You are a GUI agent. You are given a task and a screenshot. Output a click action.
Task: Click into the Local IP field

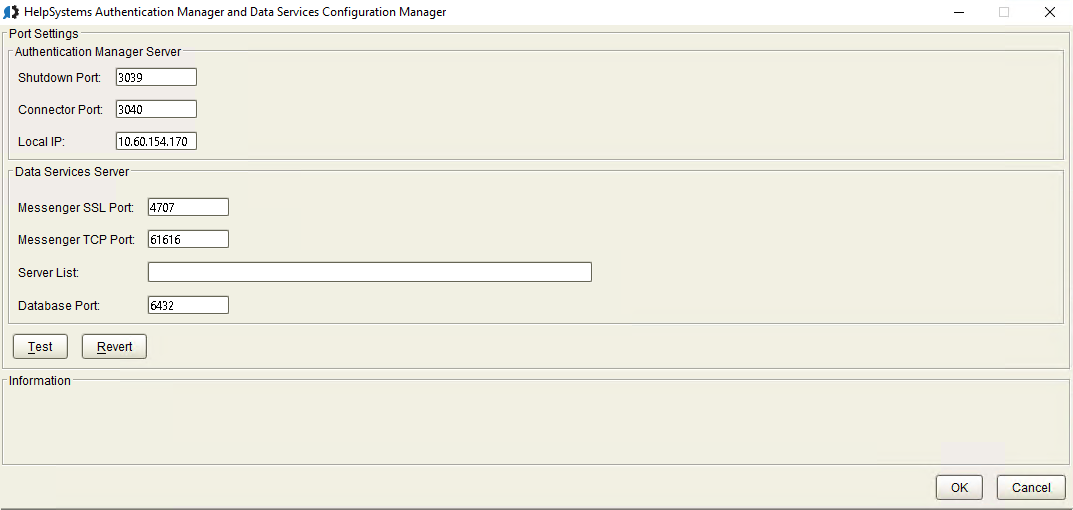point(156,142)
